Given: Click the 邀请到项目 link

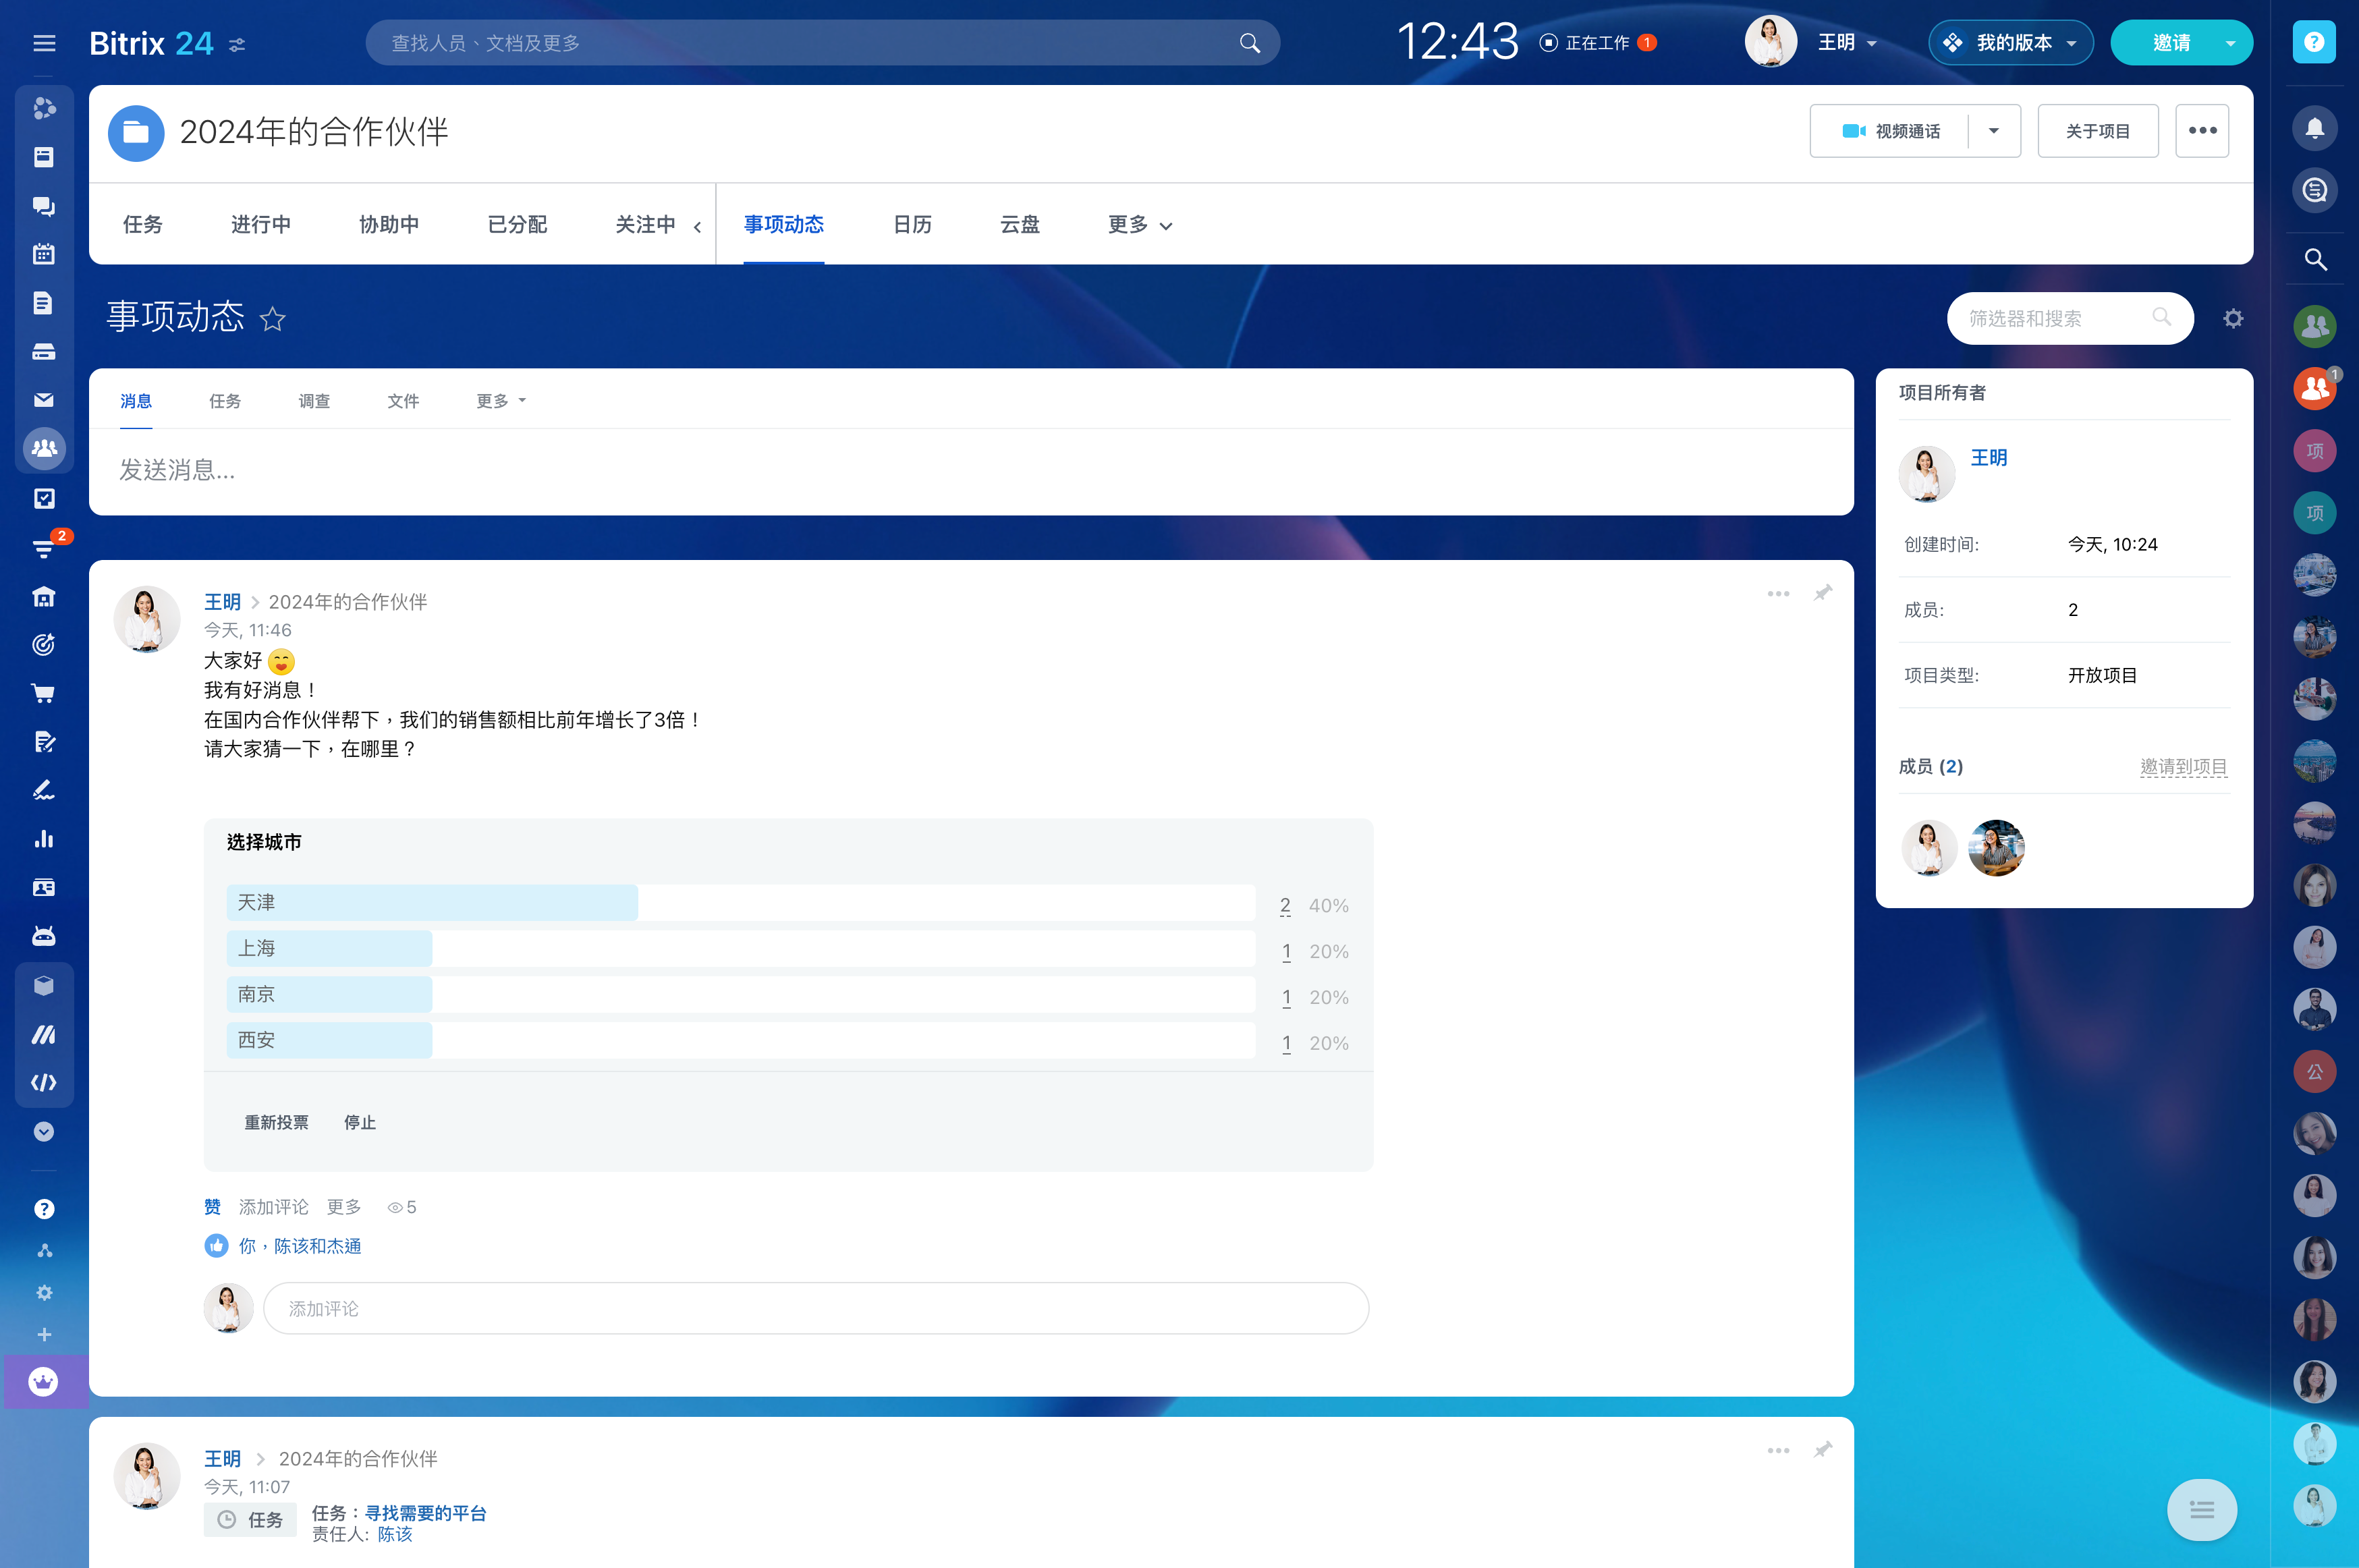Looking at the screenshot, I should pos(2183,767).
